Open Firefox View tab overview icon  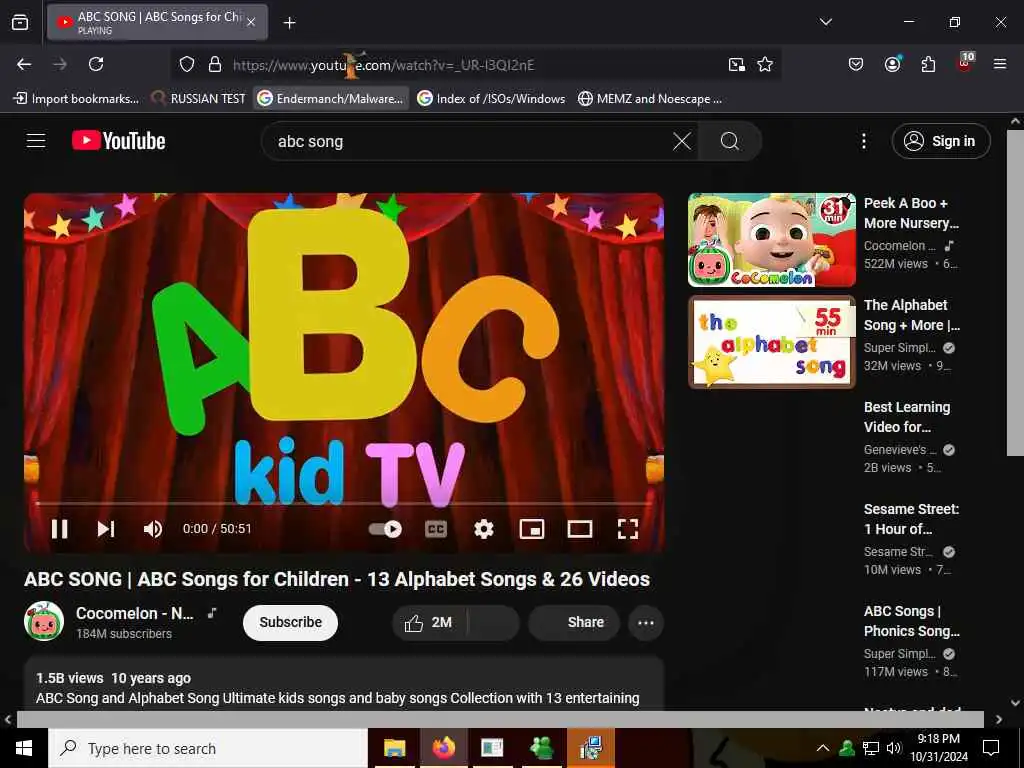(20, 22)
